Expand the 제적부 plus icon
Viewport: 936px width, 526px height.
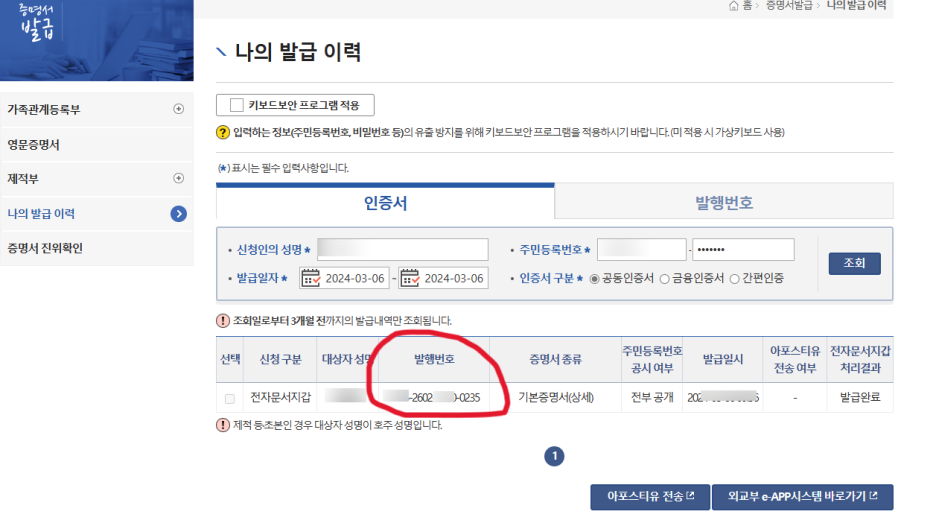[x=178, y=178]
